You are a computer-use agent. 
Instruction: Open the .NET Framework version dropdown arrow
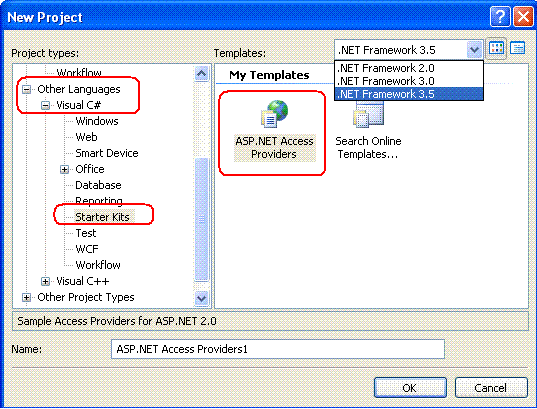(x=474, y=50)
